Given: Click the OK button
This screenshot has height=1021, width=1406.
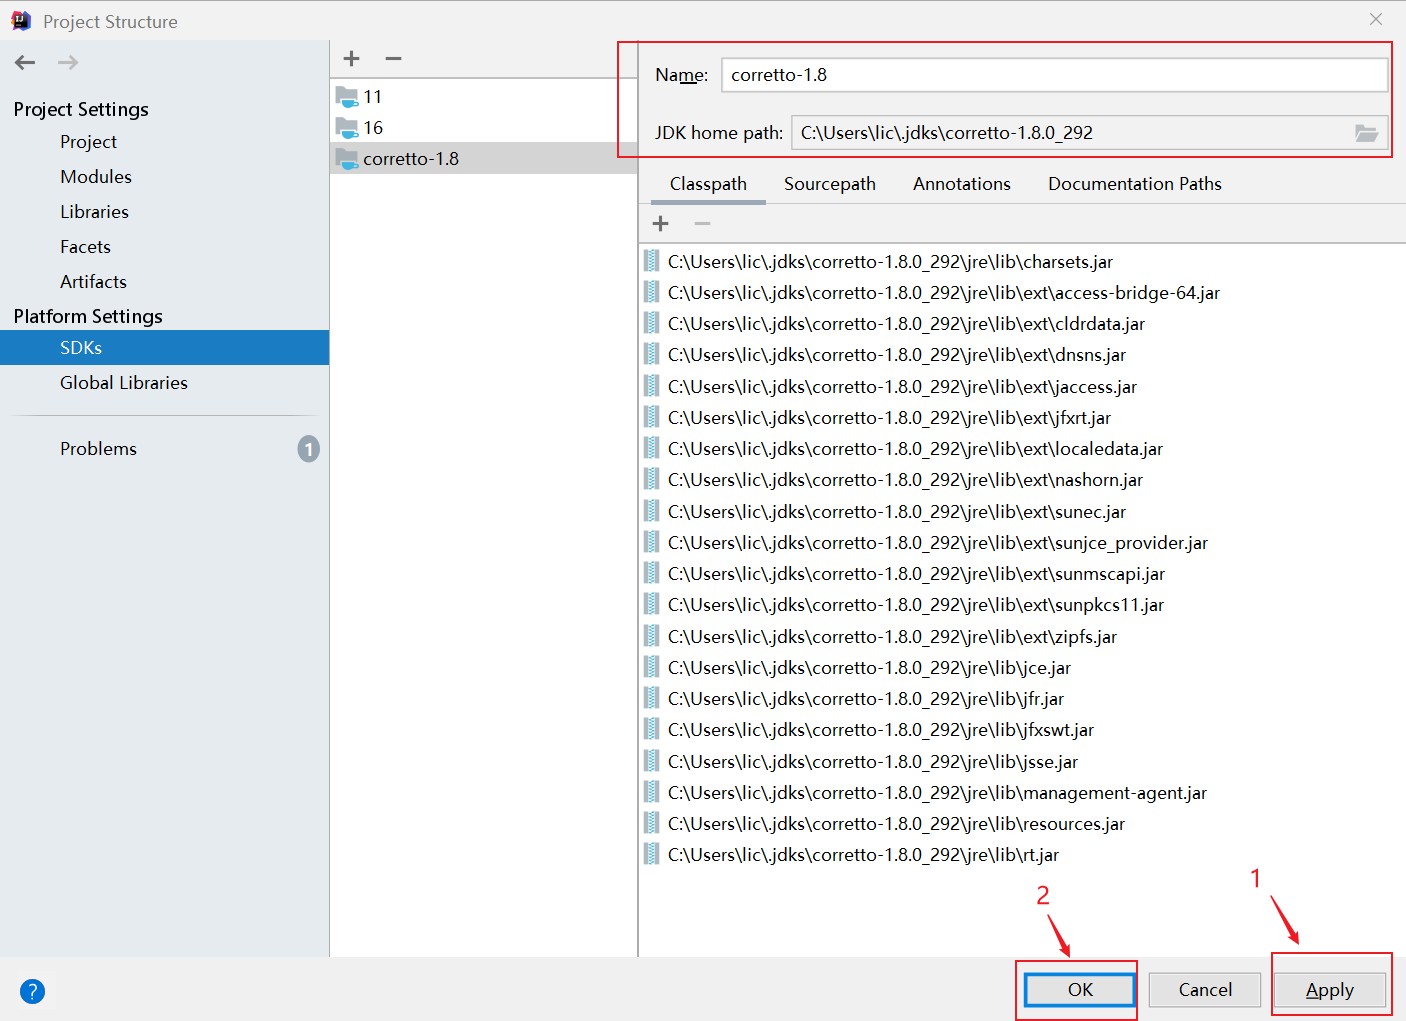Looking at the screenshot, I should click(1080, 990).
